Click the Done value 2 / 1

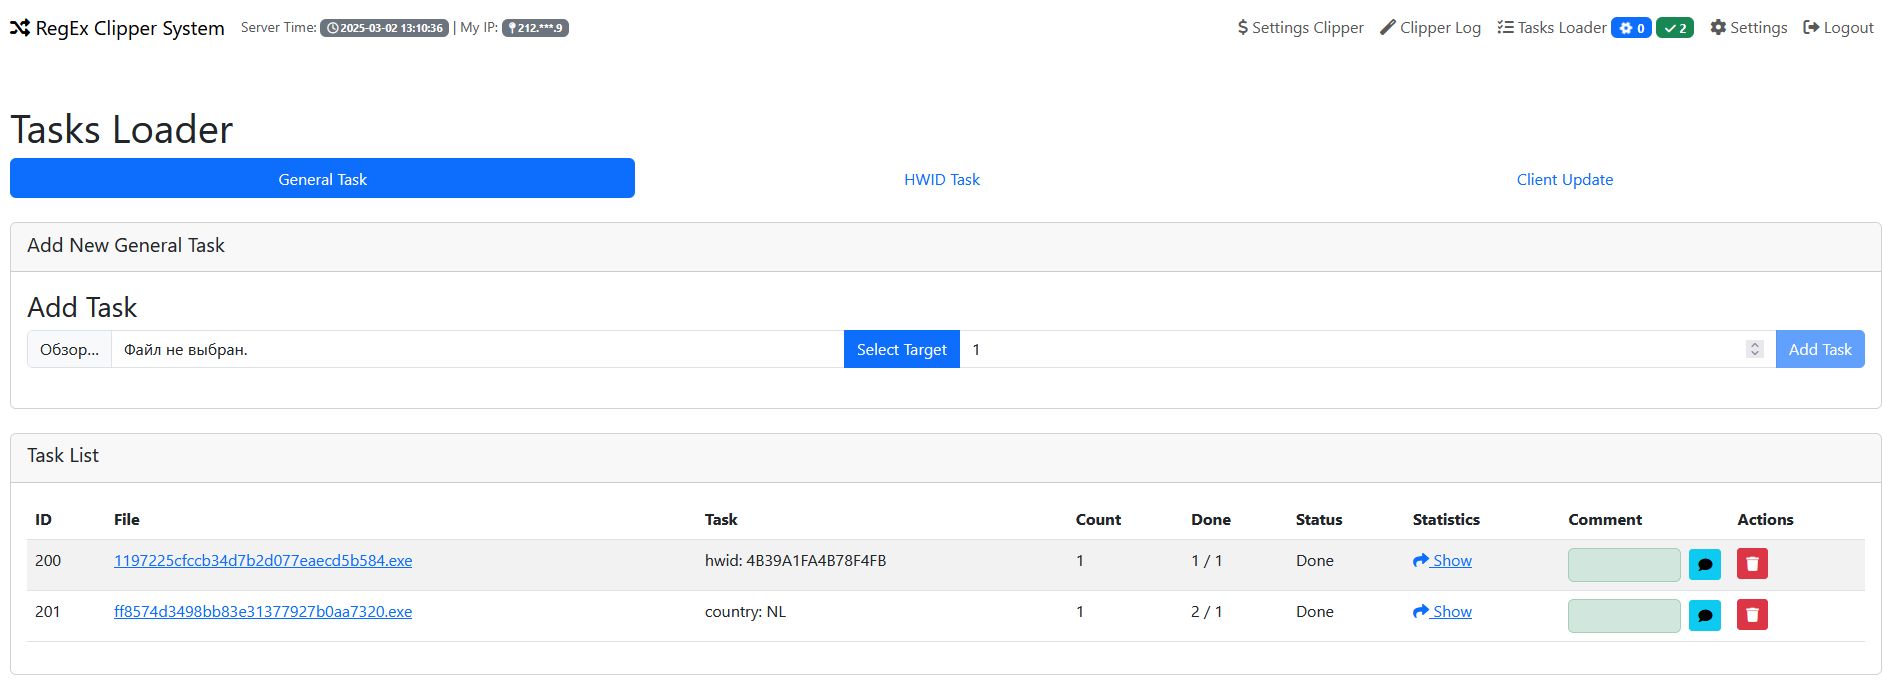coord(1206,612)
